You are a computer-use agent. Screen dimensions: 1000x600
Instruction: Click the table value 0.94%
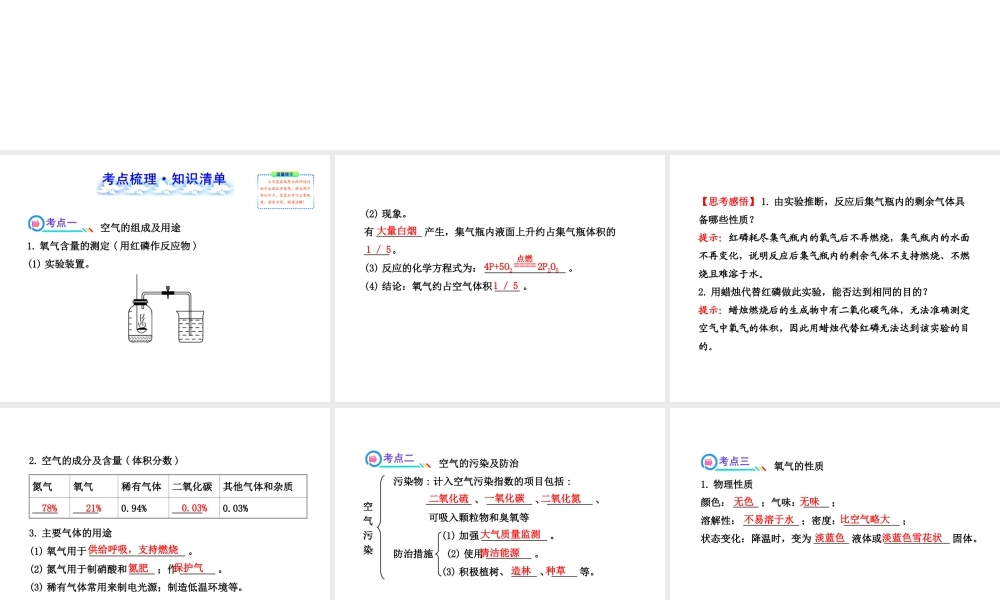134,508
